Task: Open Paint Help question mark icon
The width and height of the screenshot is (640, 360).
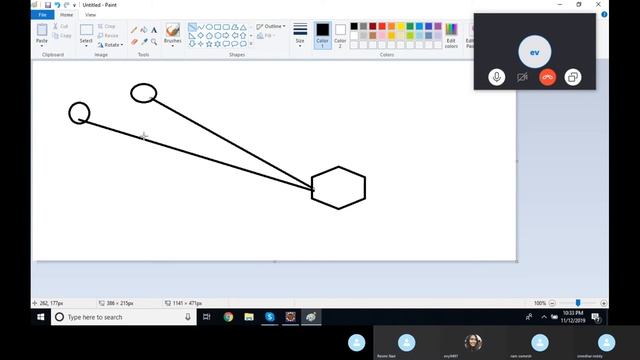Action: 604,14
